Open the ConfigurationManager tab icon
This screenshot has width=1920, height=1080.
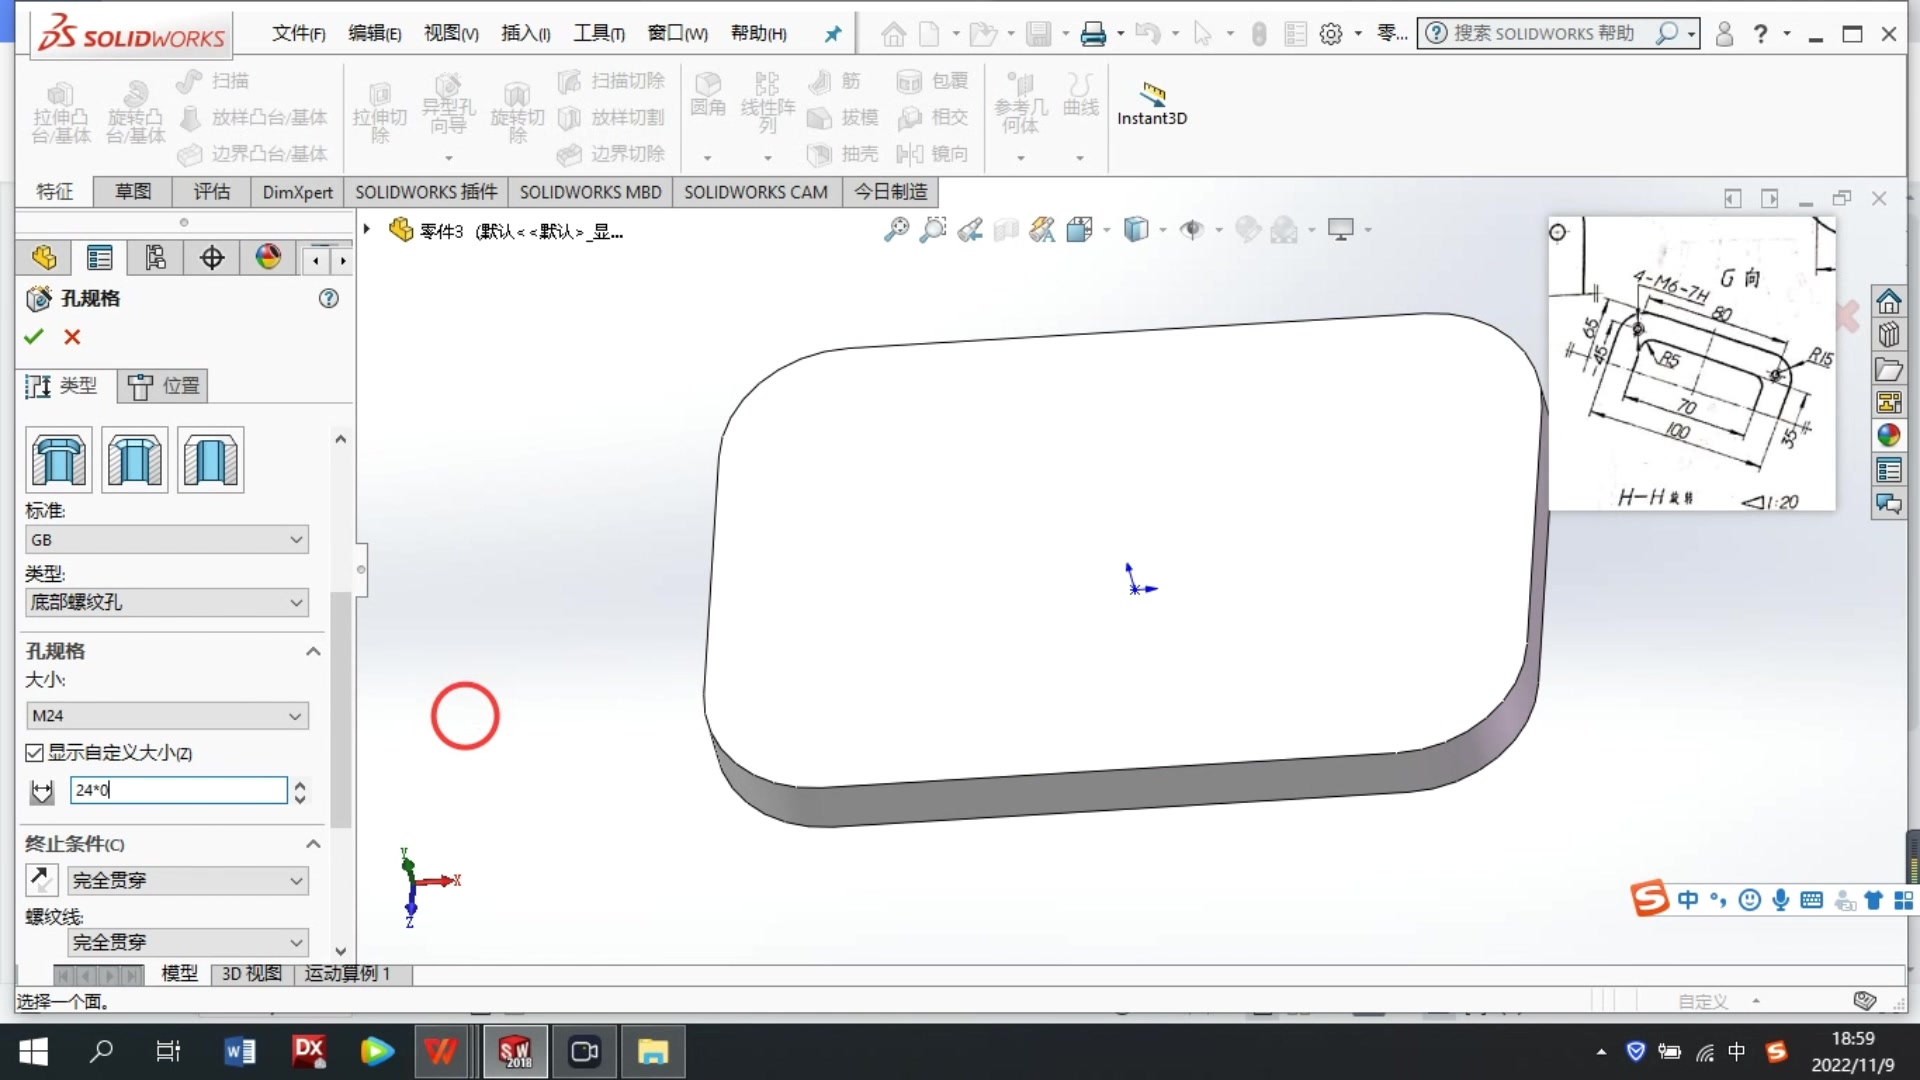click(x=155, y=258)
